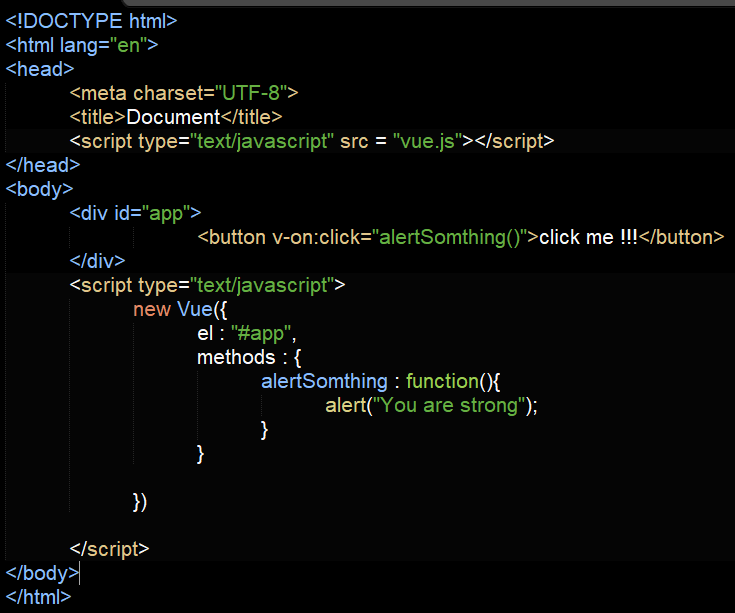Click the methods property name
Screen dimensions: 735x613
pyautogui.click(x=236, y=358)
